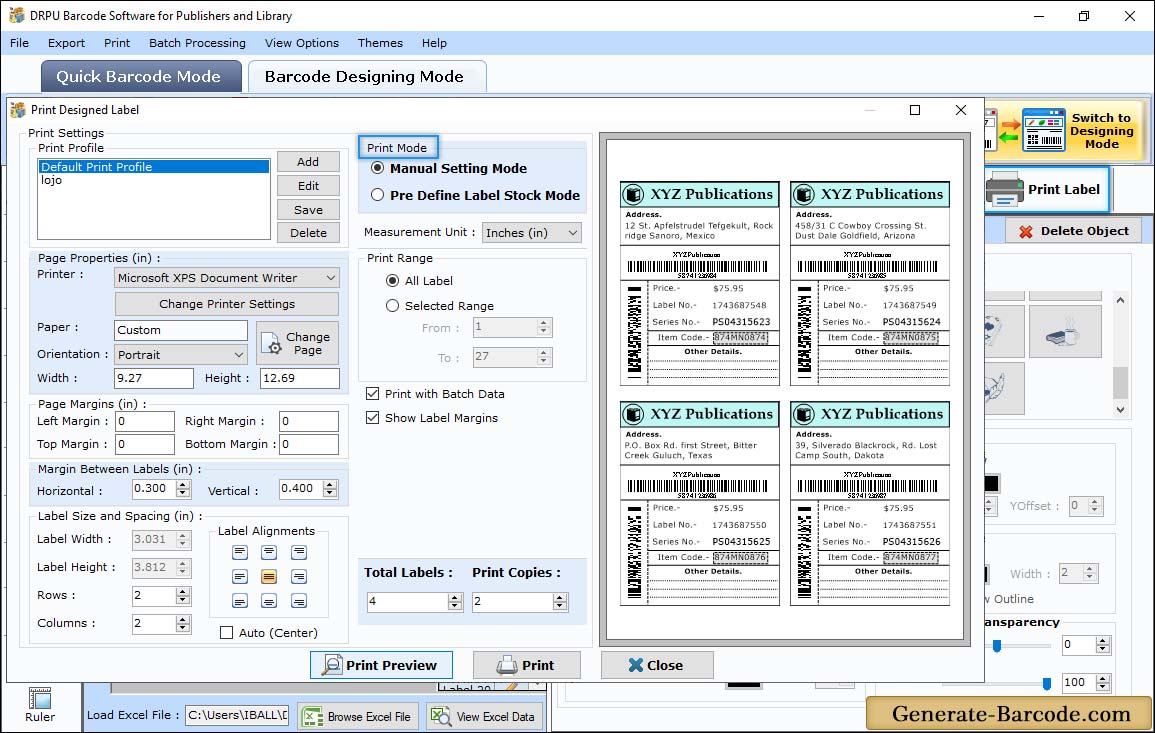This screenshot has width=1155, height=733.
Task: Open the Orientation dropdown
Action: point(180,354)
